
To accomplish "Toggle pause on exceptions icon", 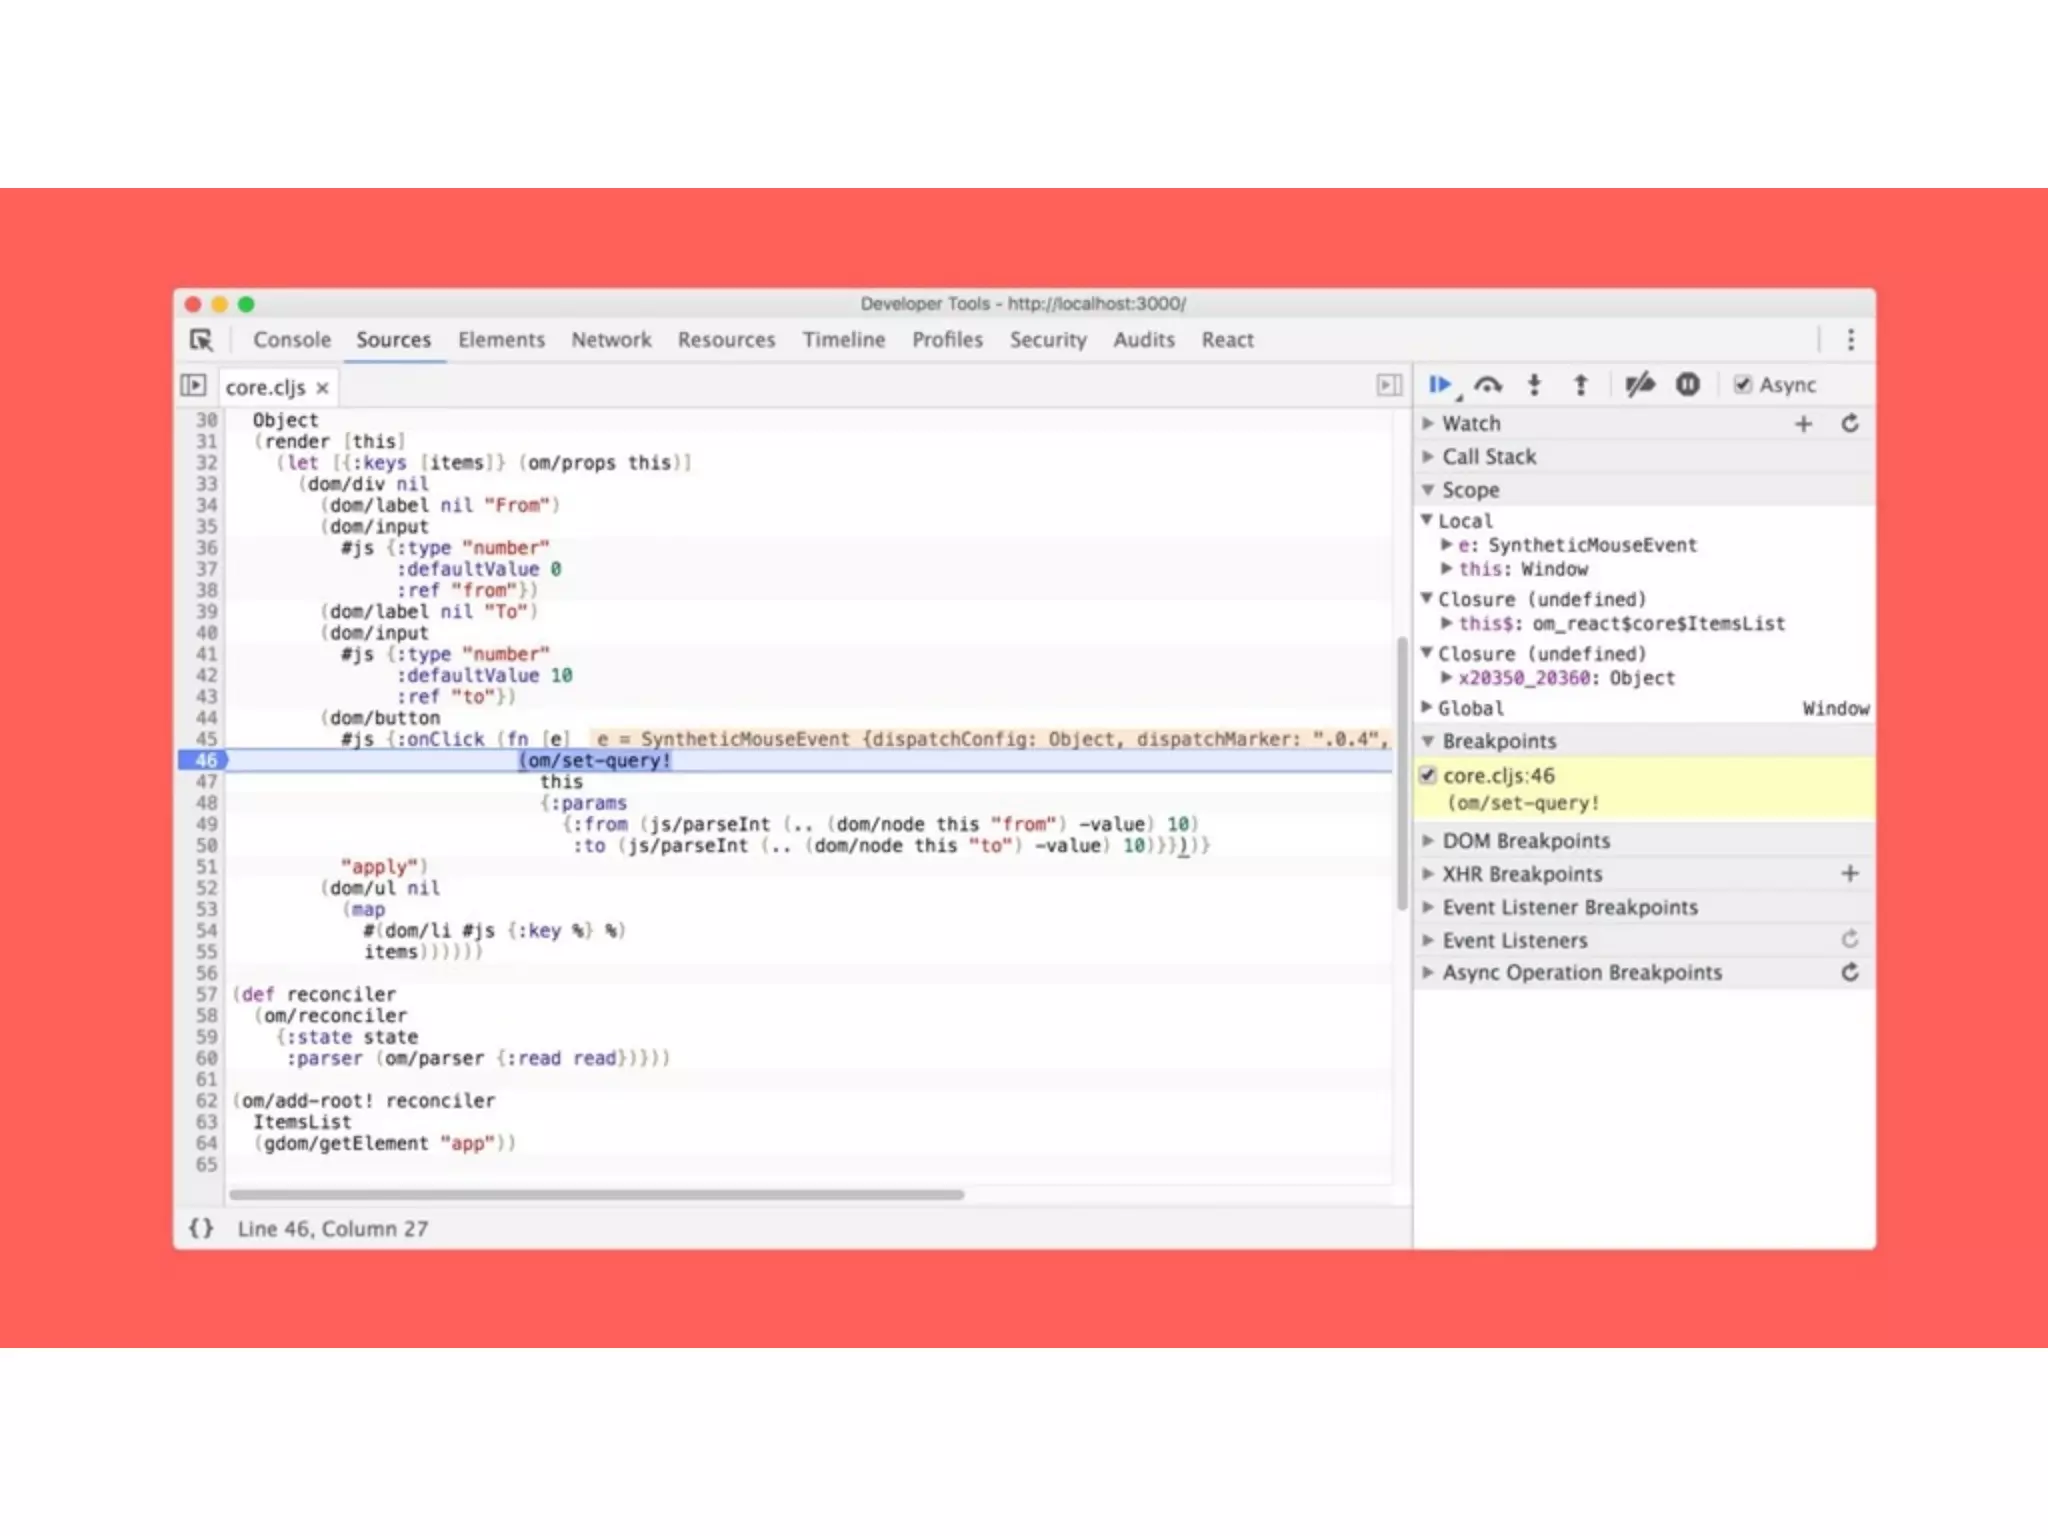I will tap(1687, 385).
